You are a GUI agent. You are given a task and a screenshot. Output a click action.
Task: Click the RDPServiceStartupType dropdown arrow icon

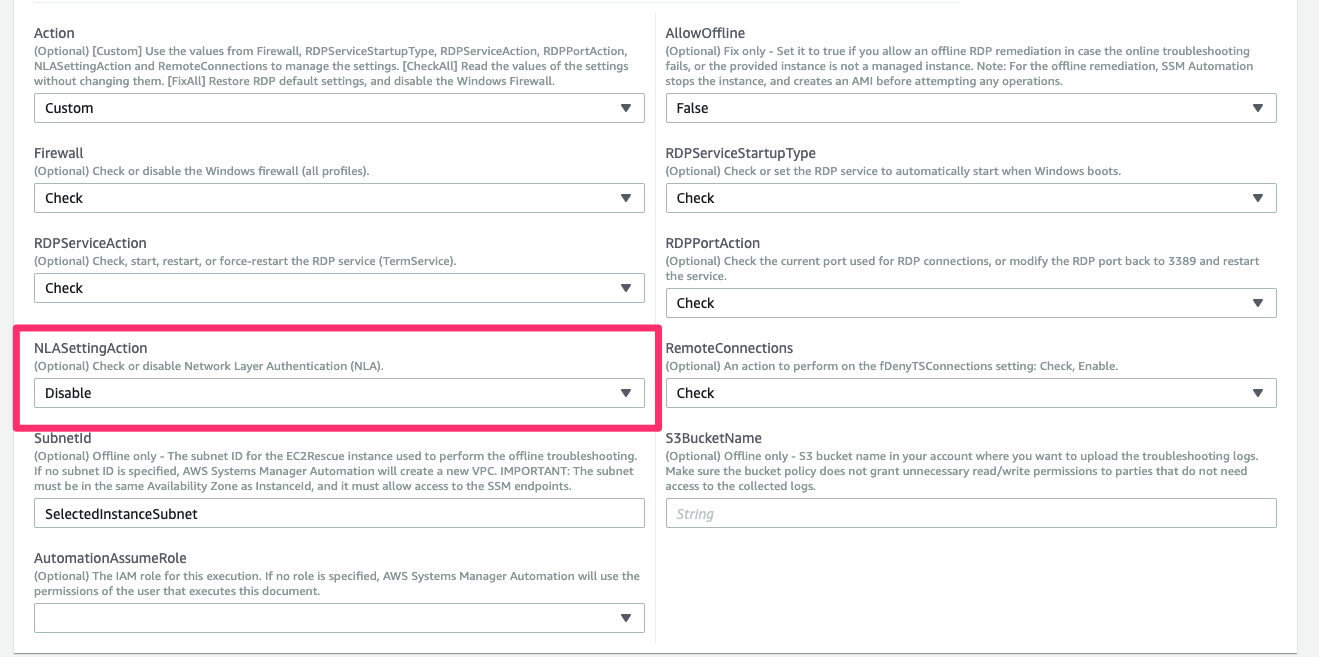click(x=1261, y=198)
